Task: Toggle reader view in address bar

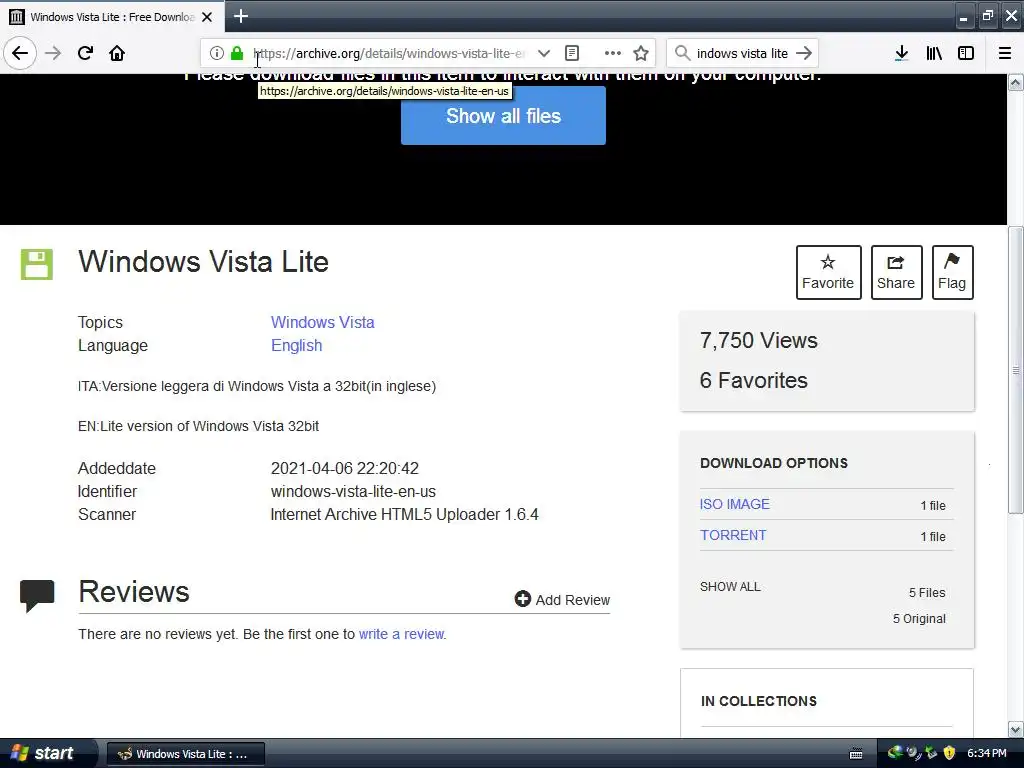Action: (x=572, y=53)
